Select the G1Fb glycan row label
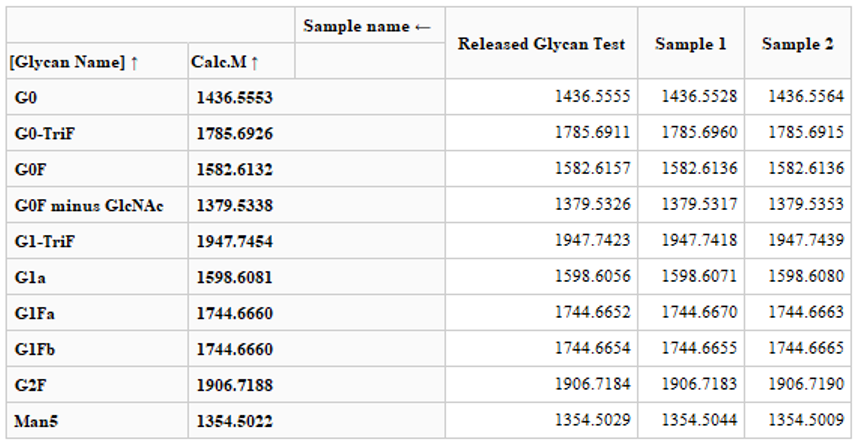This screenshot has height=442, width=856. click(35, 349)
